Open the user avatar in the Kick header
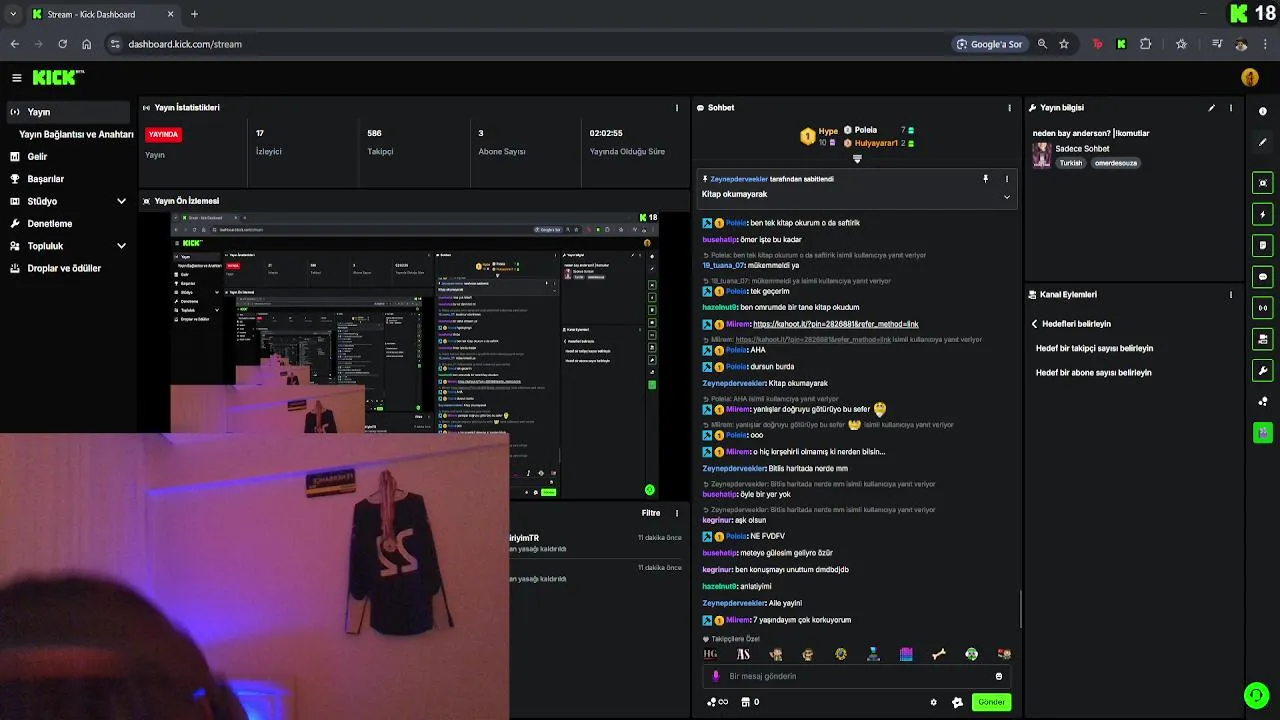Image resolution: width=1280 pixels, height=720 pixels. (x=1249, y=78)
